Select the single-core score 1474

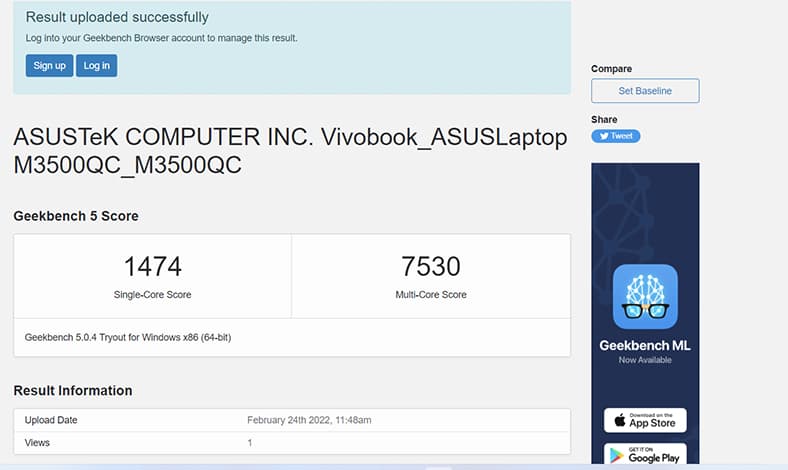point(152,266)
